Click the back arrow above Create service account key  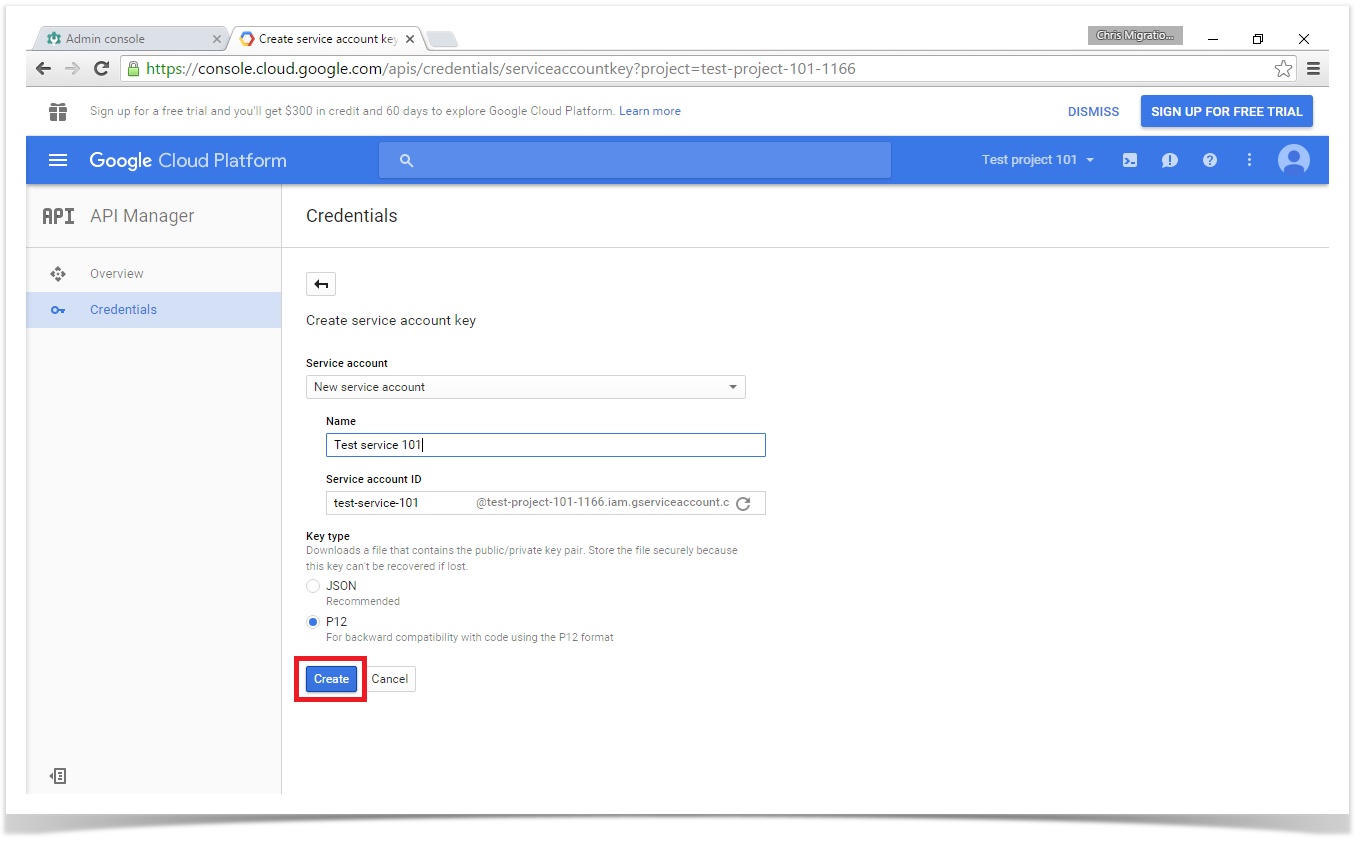[321, 284]
